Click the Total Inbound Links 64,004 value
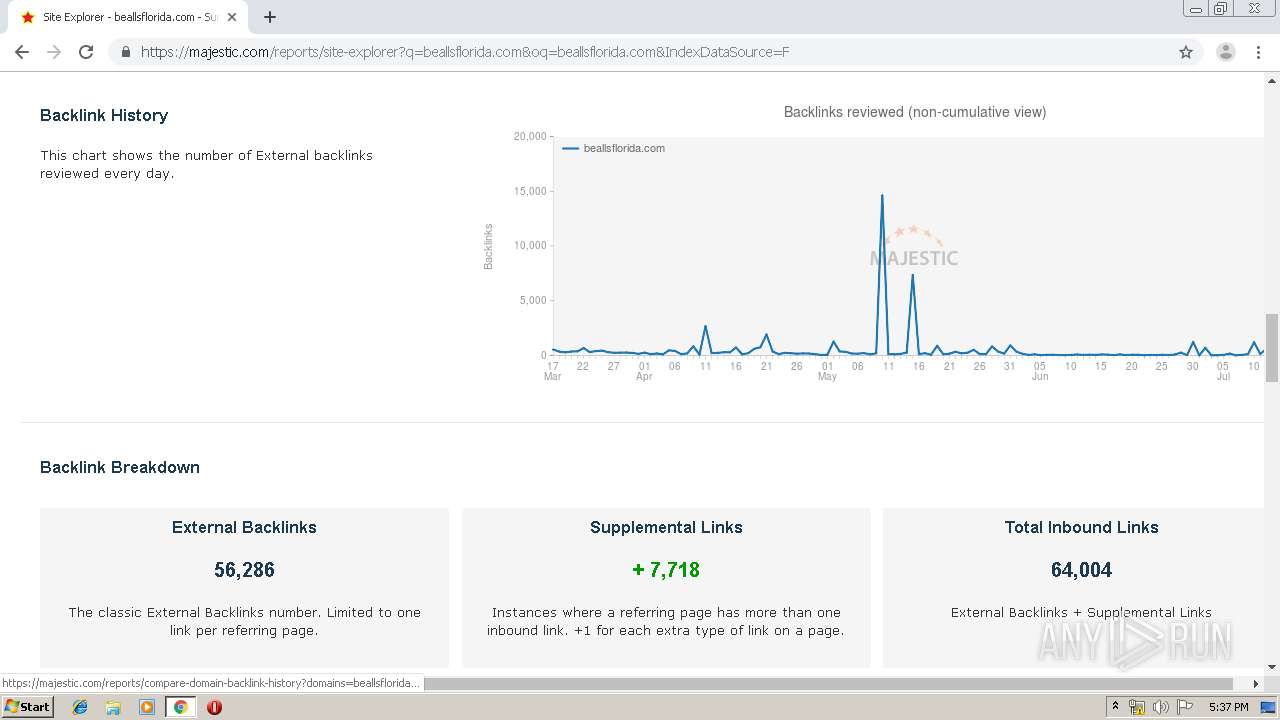The width and height of the screenshot is (1280, 720). tap(1081, 570)
